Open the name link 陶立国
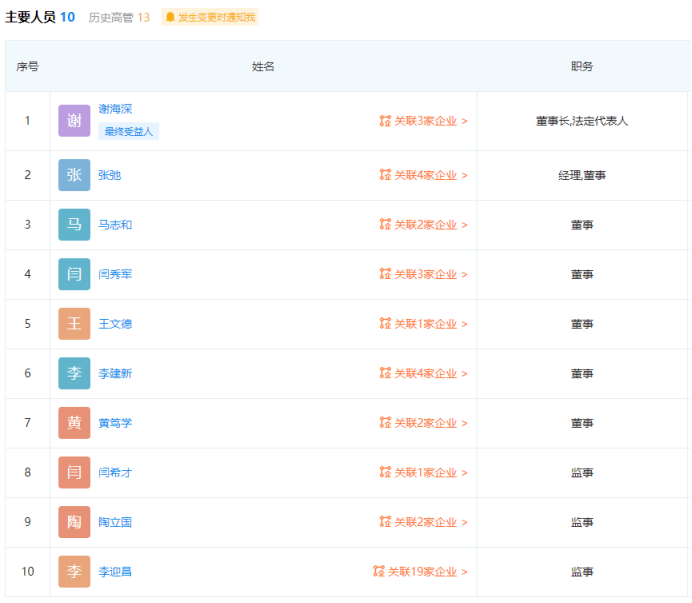 tap(115, 522)
